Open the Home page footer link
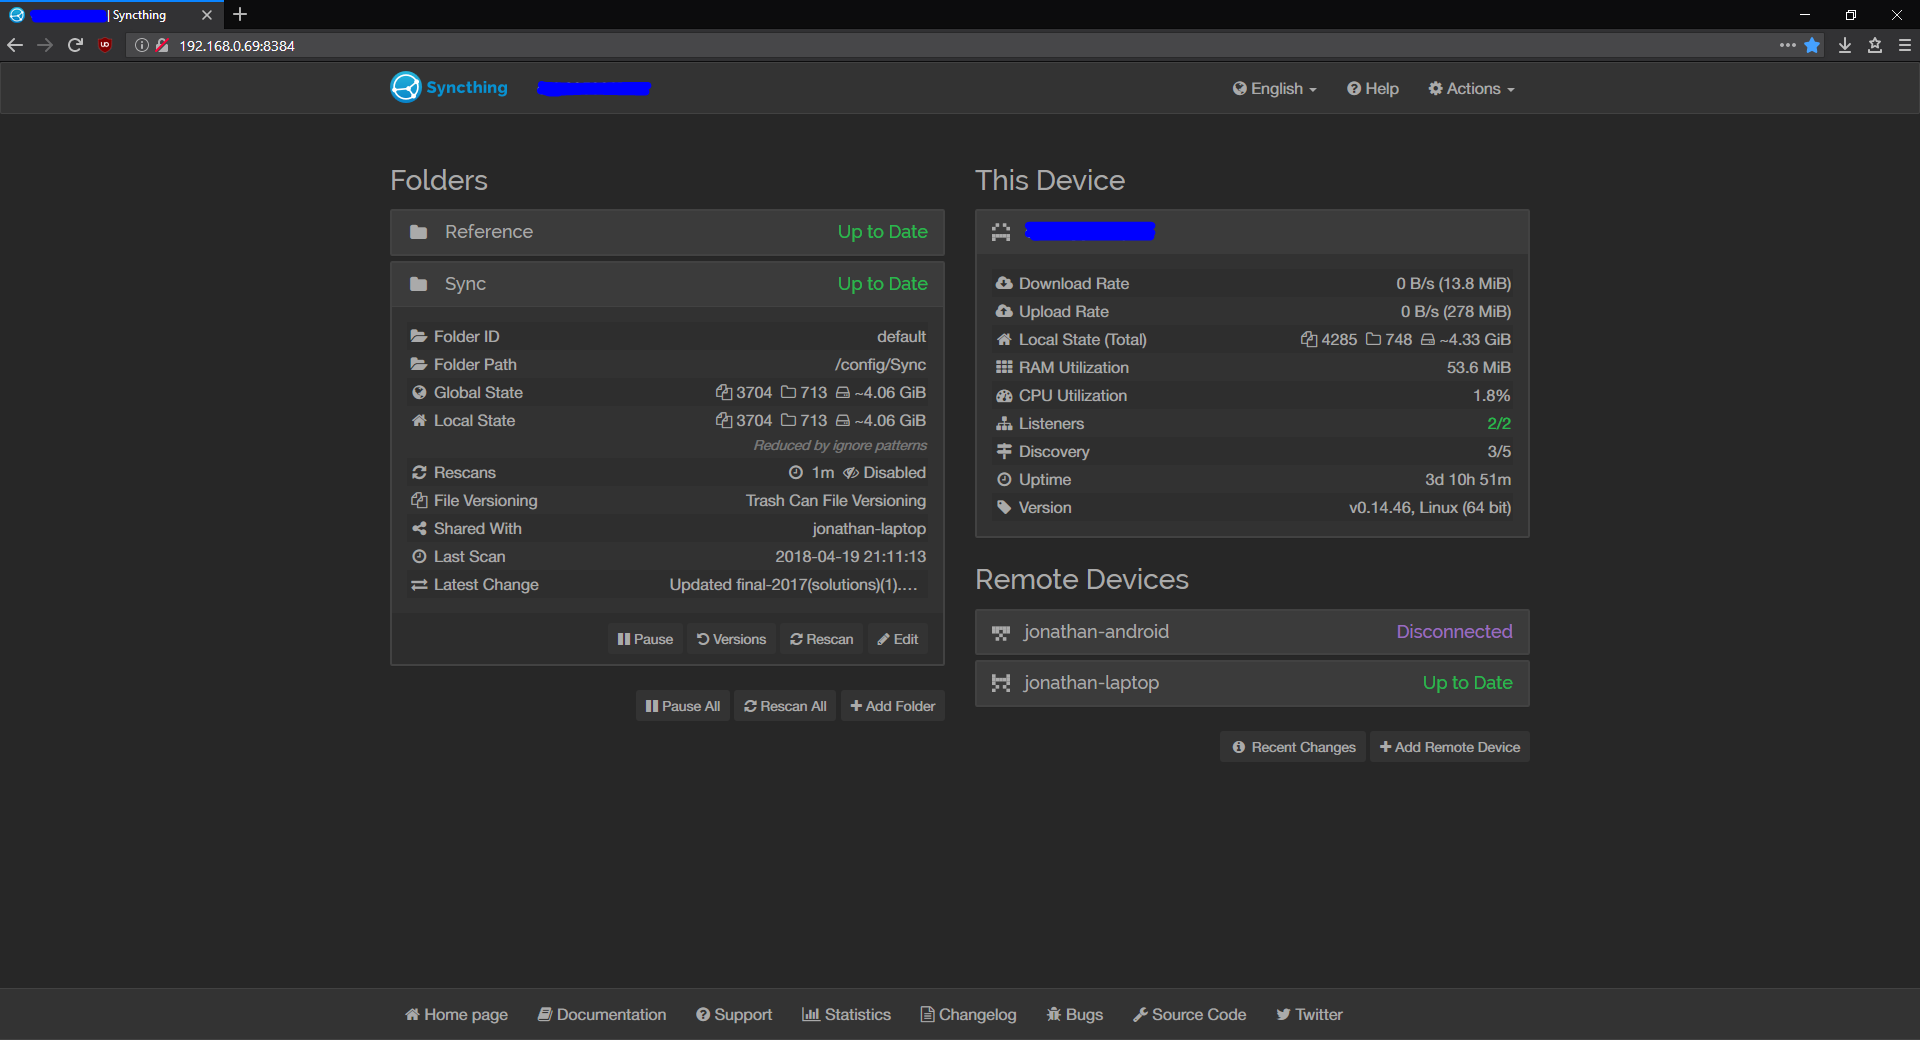This screenshot has height=1040, width=1920. click(456, 1015)
